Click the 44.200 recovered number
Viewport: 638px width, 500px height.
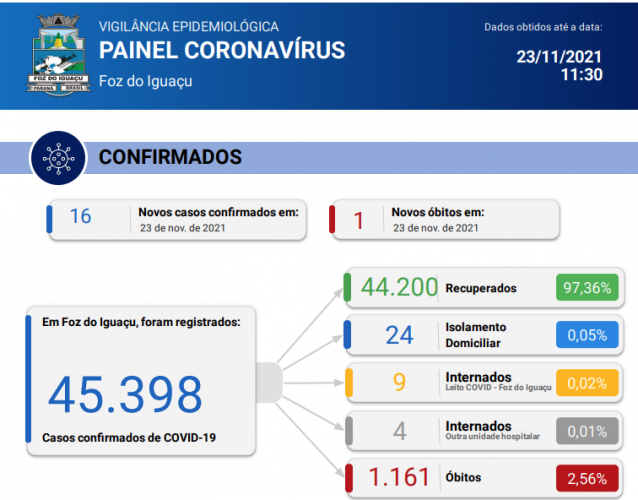click(399, 287)
